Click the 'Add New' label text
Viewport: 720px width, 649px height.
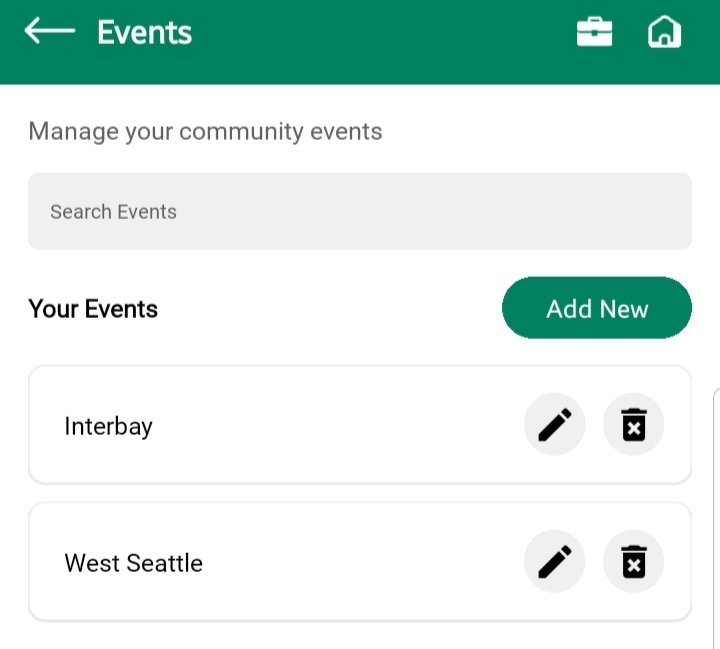click(597, 309)
